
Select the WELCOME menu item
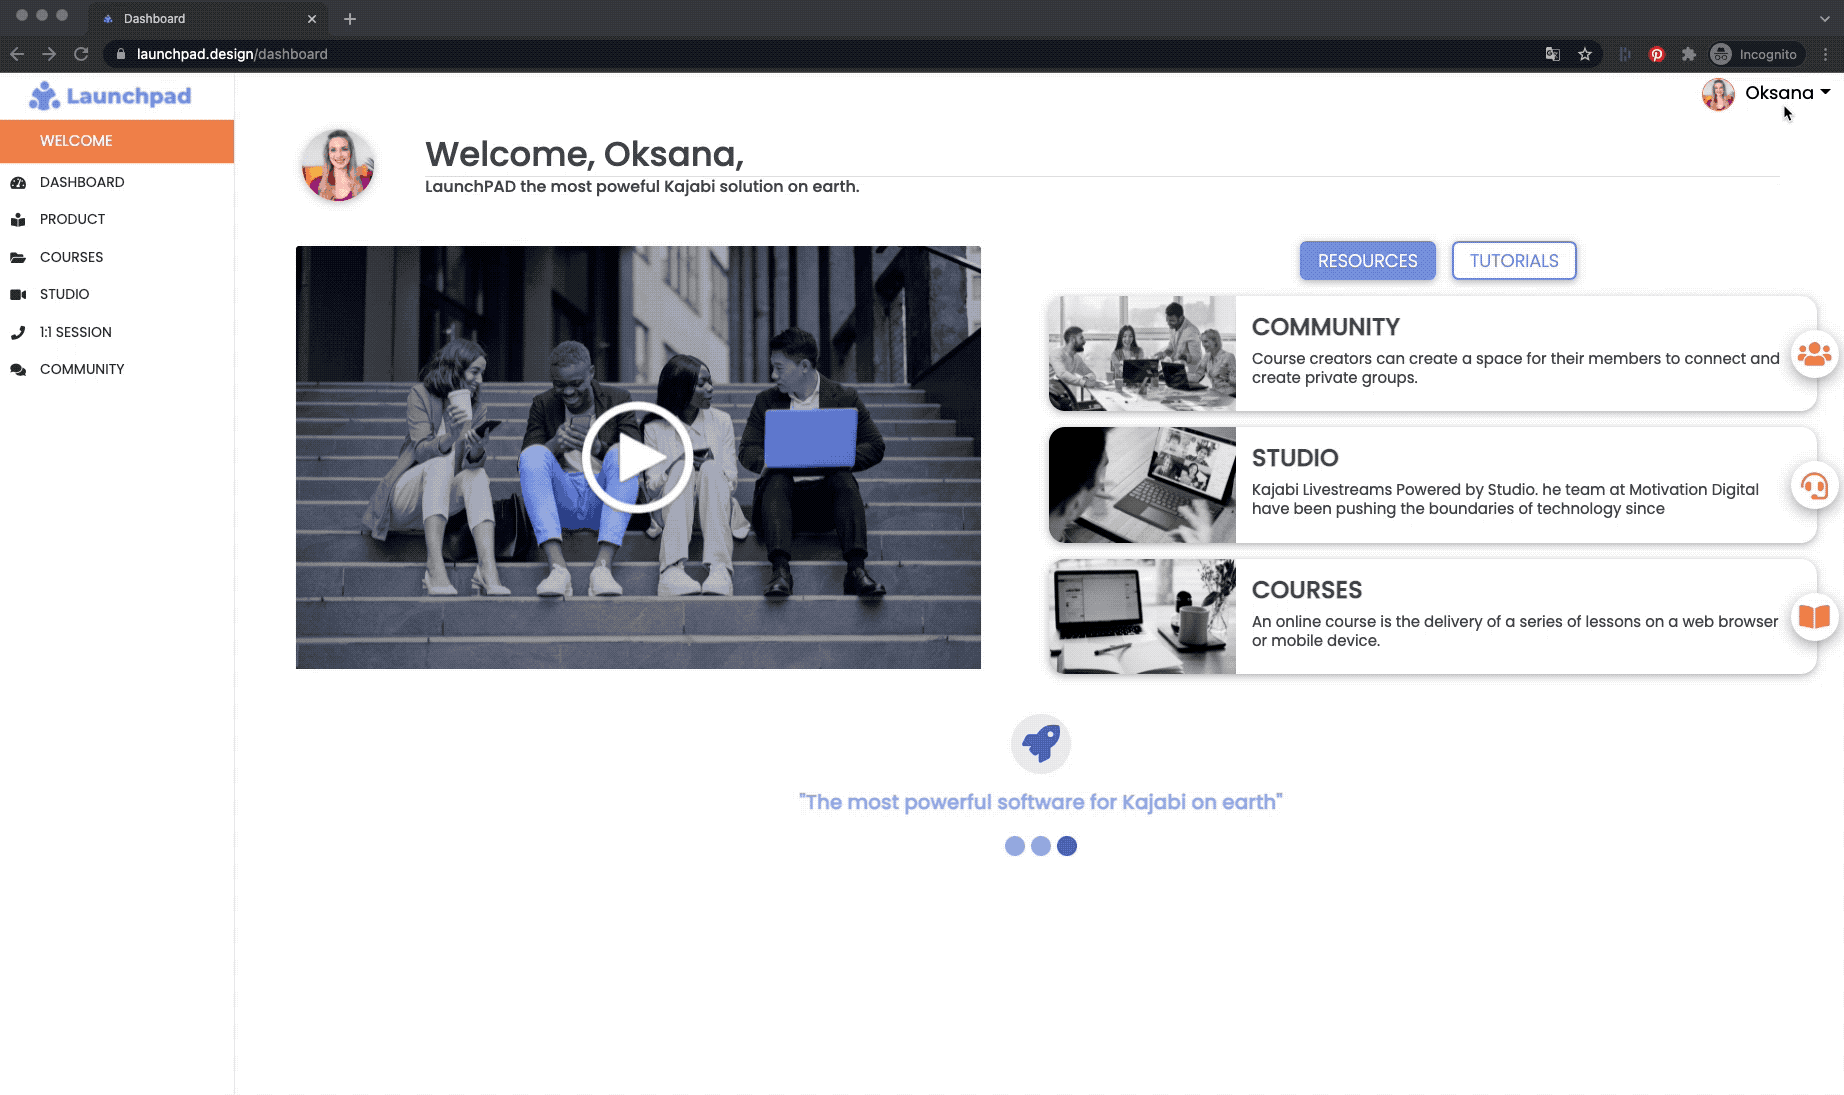click(x=117, y=141)
